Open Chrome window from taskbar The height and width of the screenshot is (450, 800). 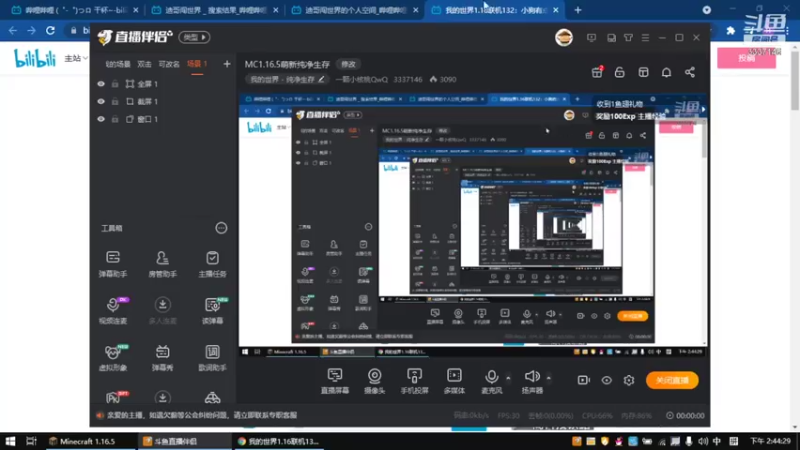coord(278,441)
